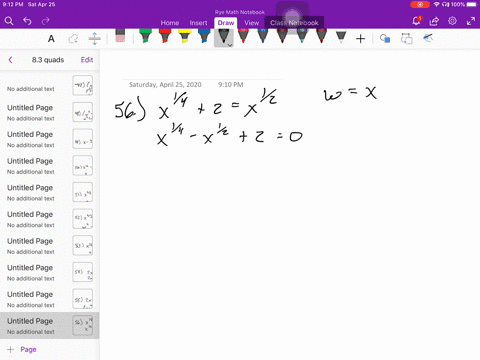Choose red pen beside the black pen
This screenshot has height=360, width=480.
[x=243, y=36]
